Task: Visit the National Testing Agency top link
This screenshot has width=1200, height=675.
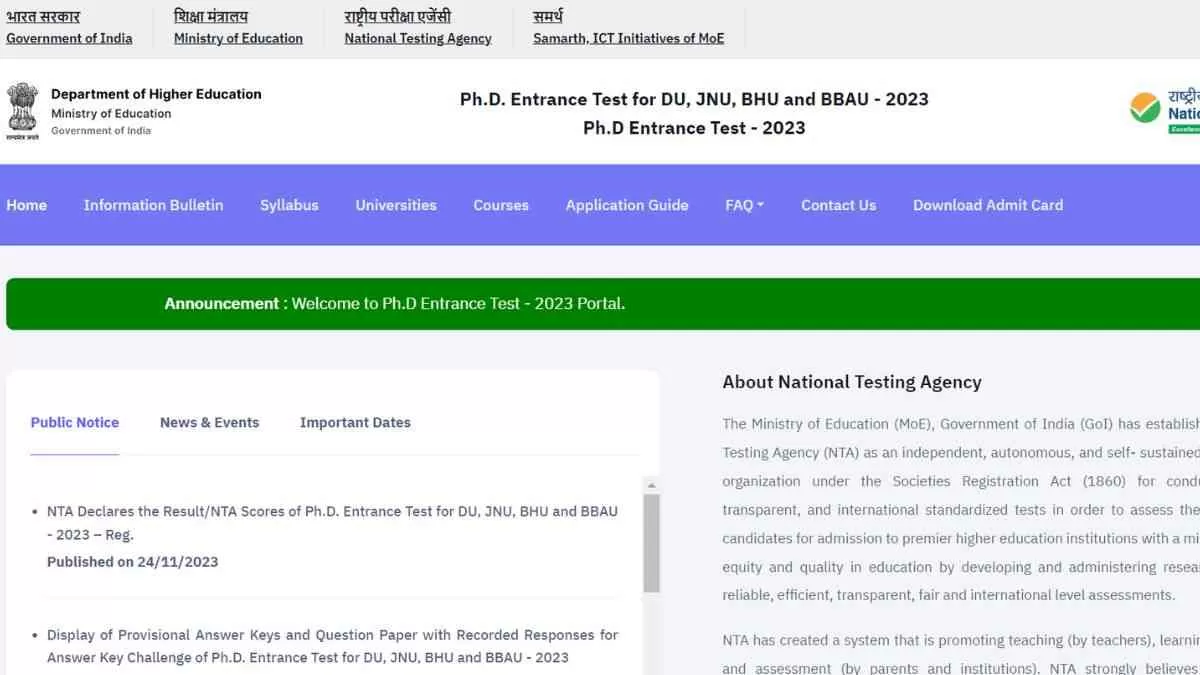Action: tap(418, 38)
